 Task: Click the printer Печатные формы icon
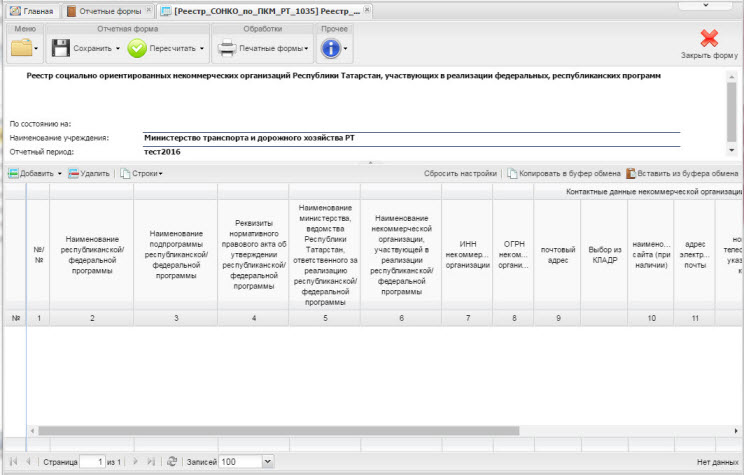click(226, 48)
